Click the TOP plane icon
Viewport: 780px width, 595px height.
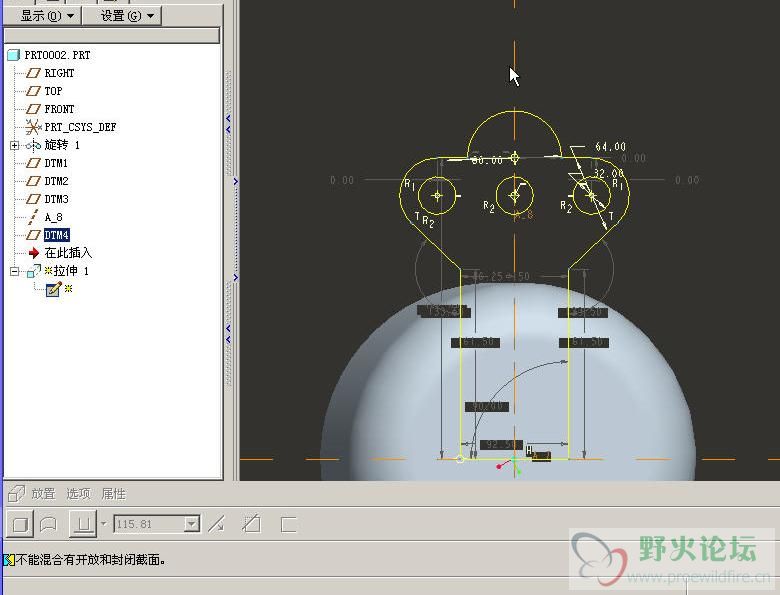click(33, 91)
